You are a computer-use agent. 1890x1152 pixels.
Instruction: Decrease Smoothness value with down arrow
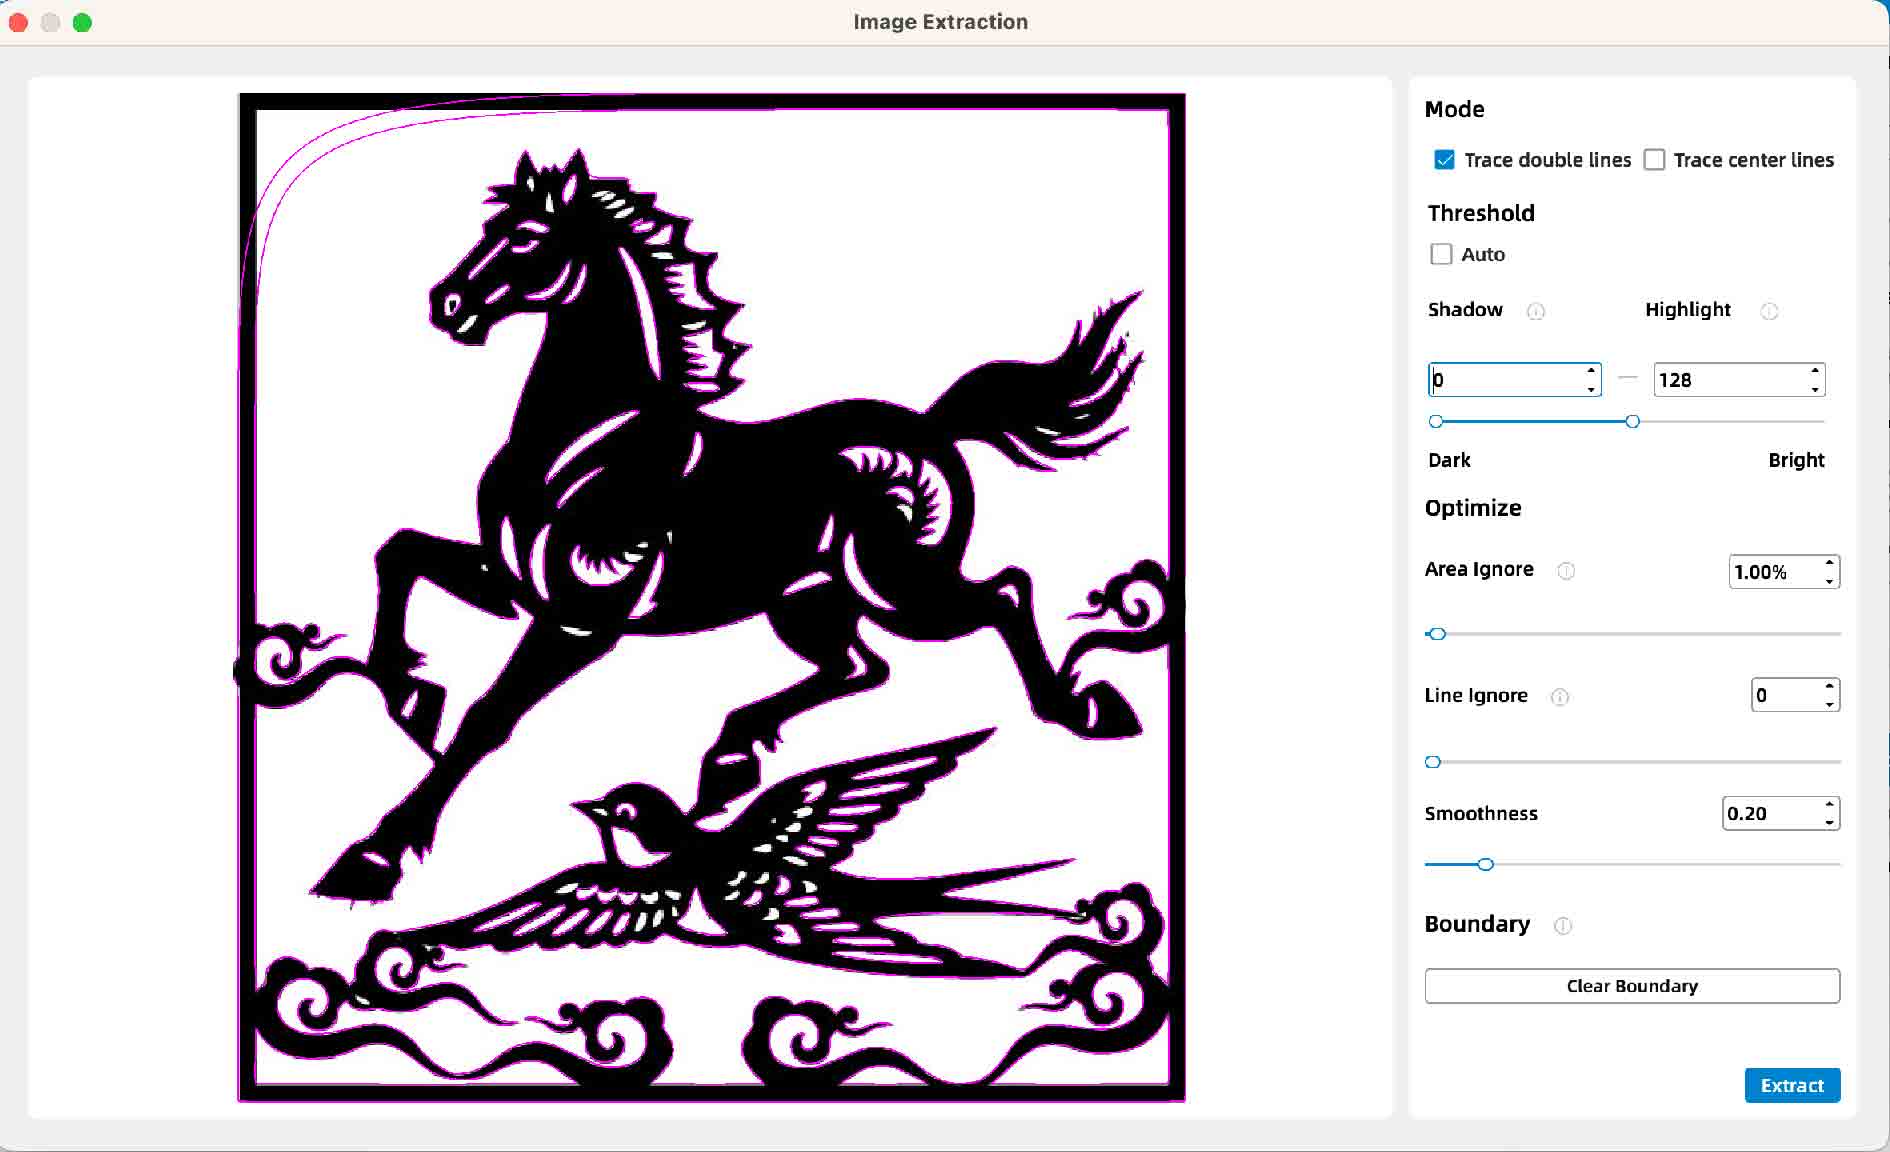pos(1829,822)
